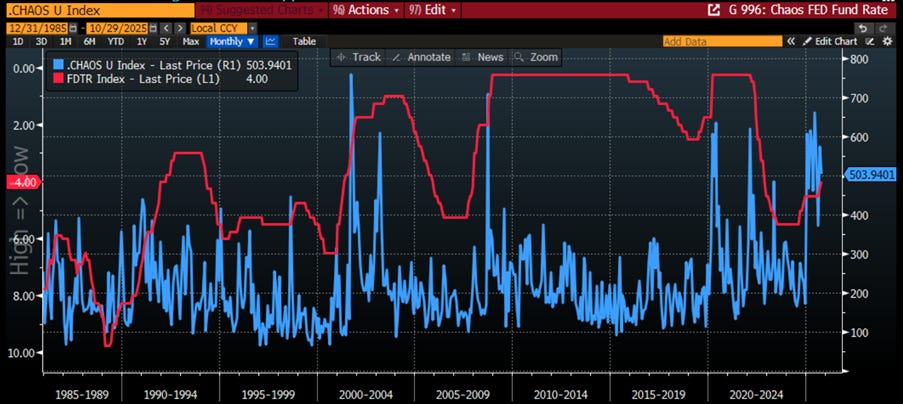Select the 1M time range
The width and height of the screenshot is (903, 404).
(65, 41)
